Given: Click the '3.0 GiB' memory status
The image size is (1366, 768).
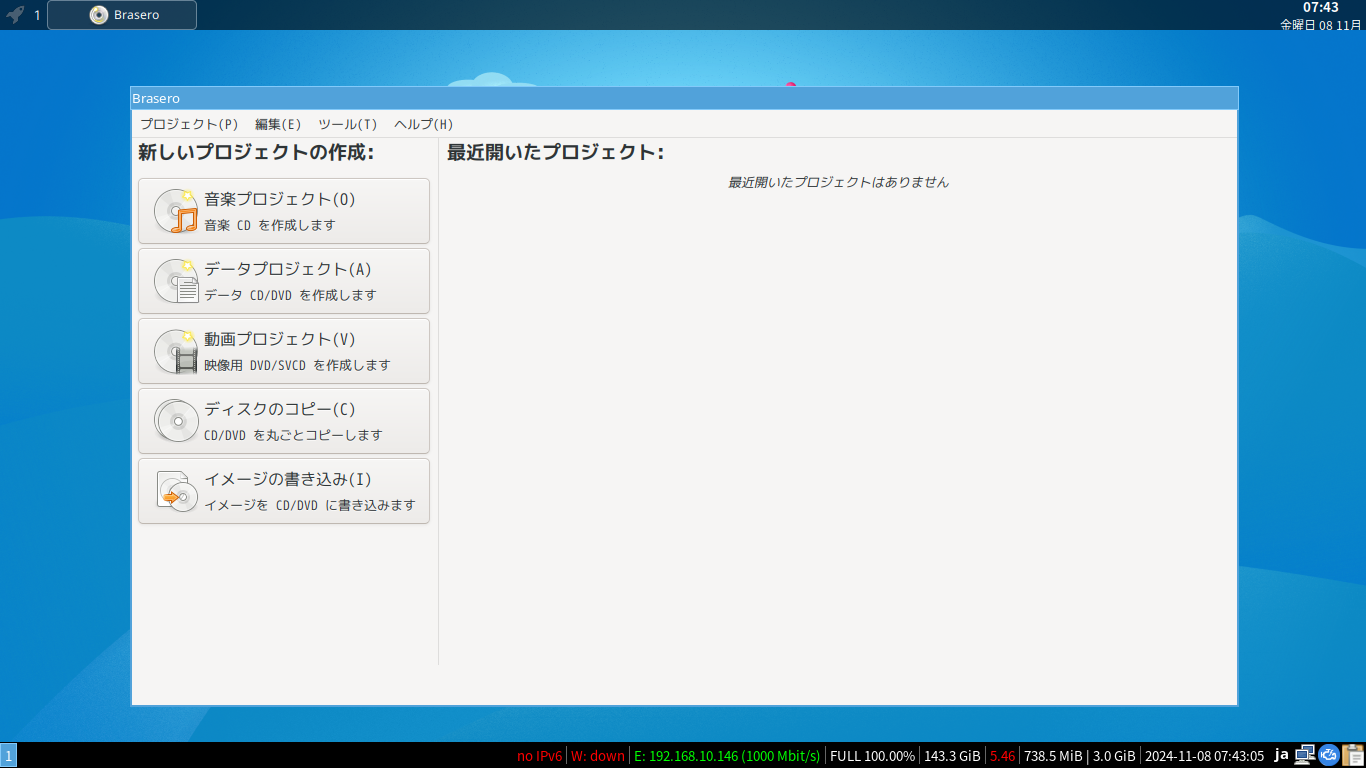Looking at the screenshot, I should [1114, 756].
